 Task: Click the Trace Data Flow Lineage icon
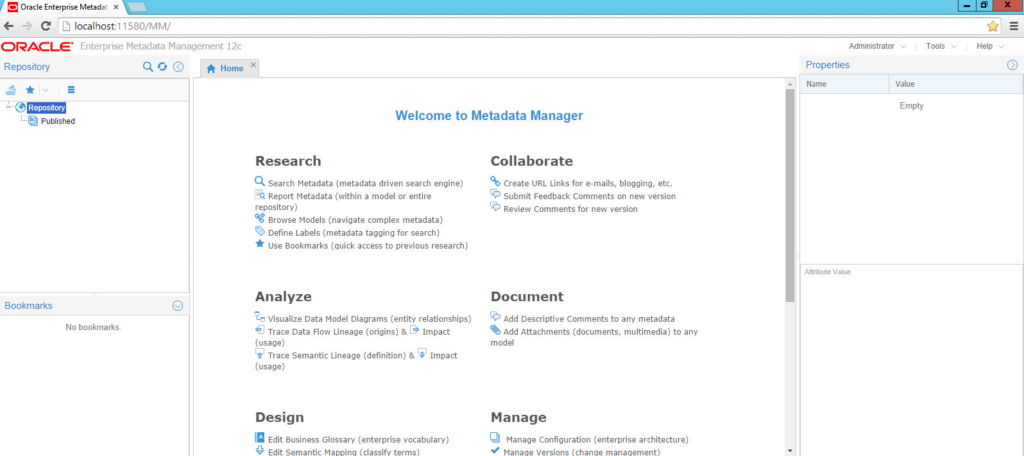click(x=260, y=330)
